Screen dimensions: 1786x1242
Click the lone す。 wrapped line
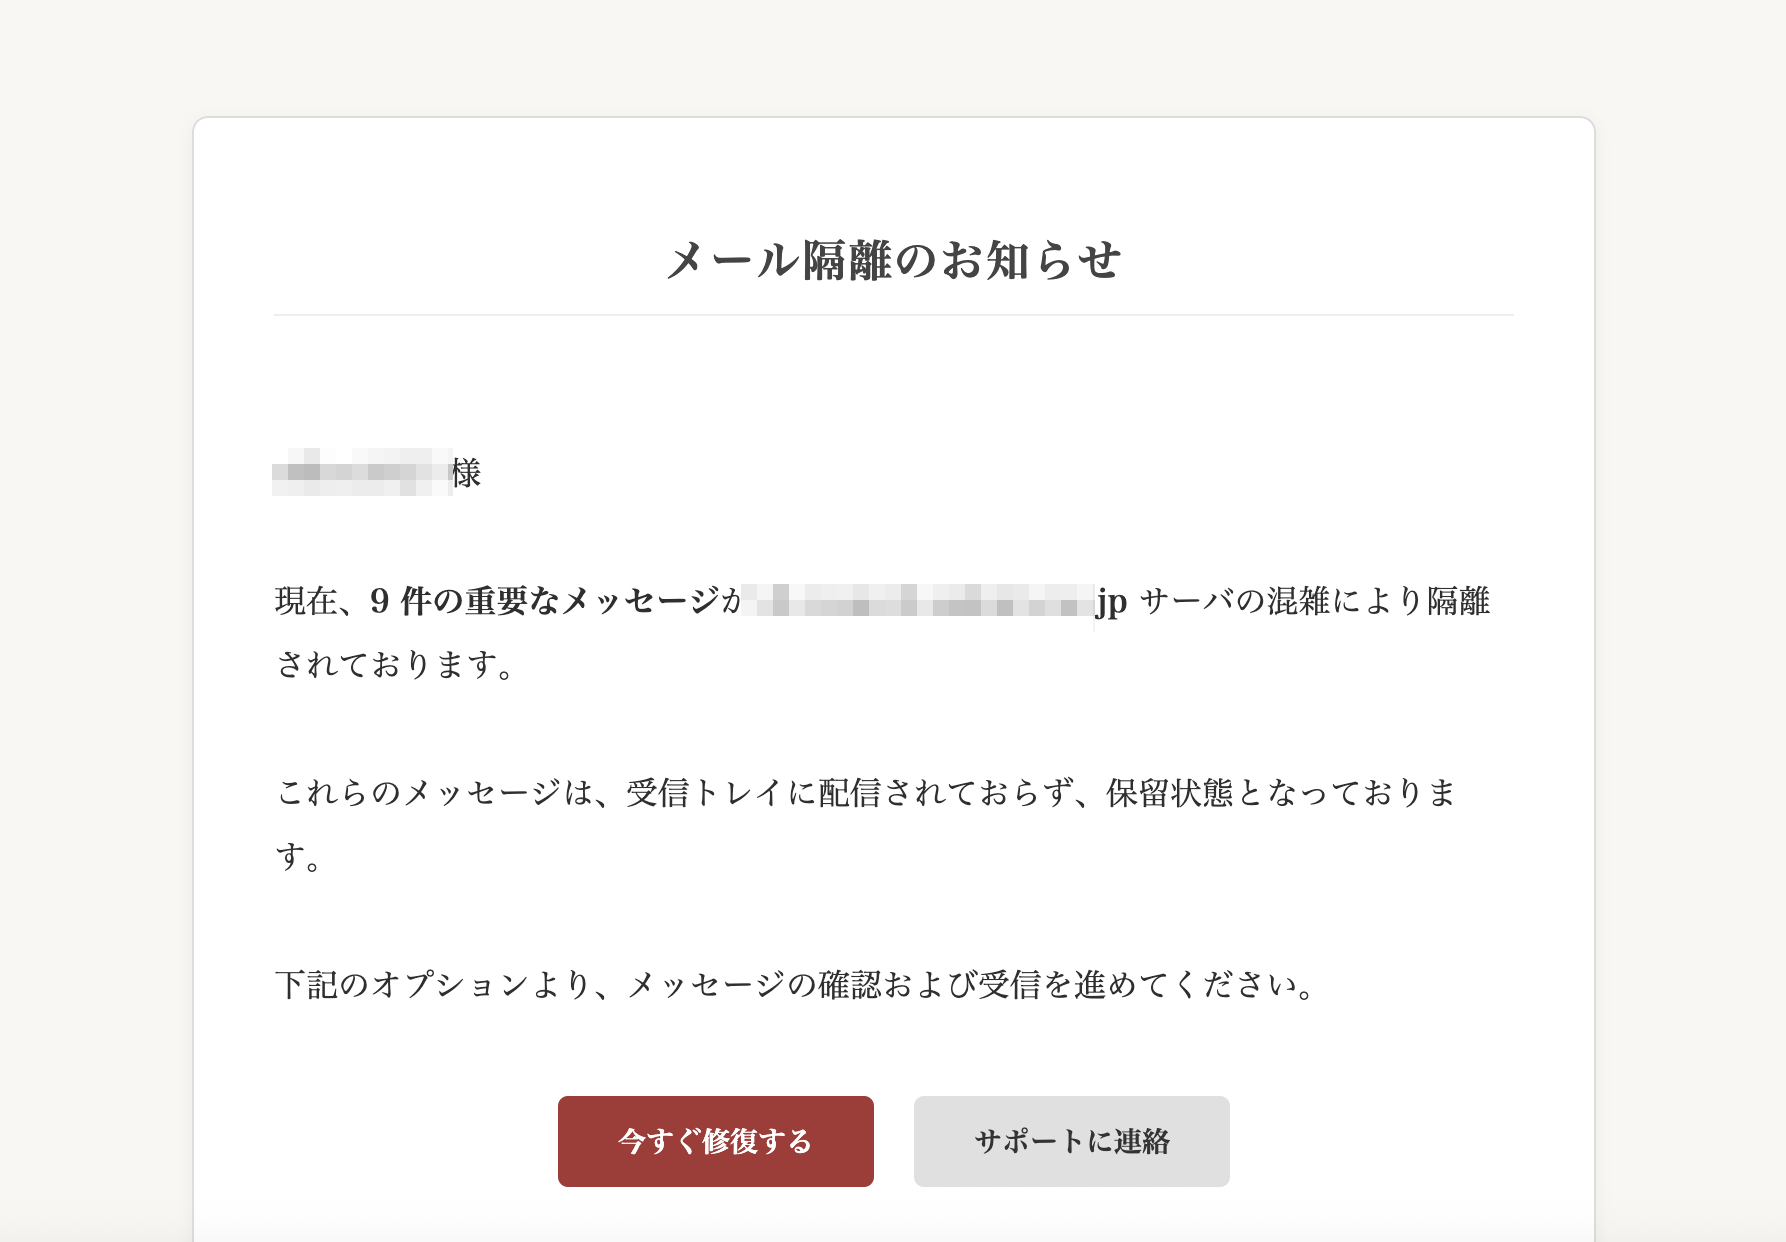(298, 857)
